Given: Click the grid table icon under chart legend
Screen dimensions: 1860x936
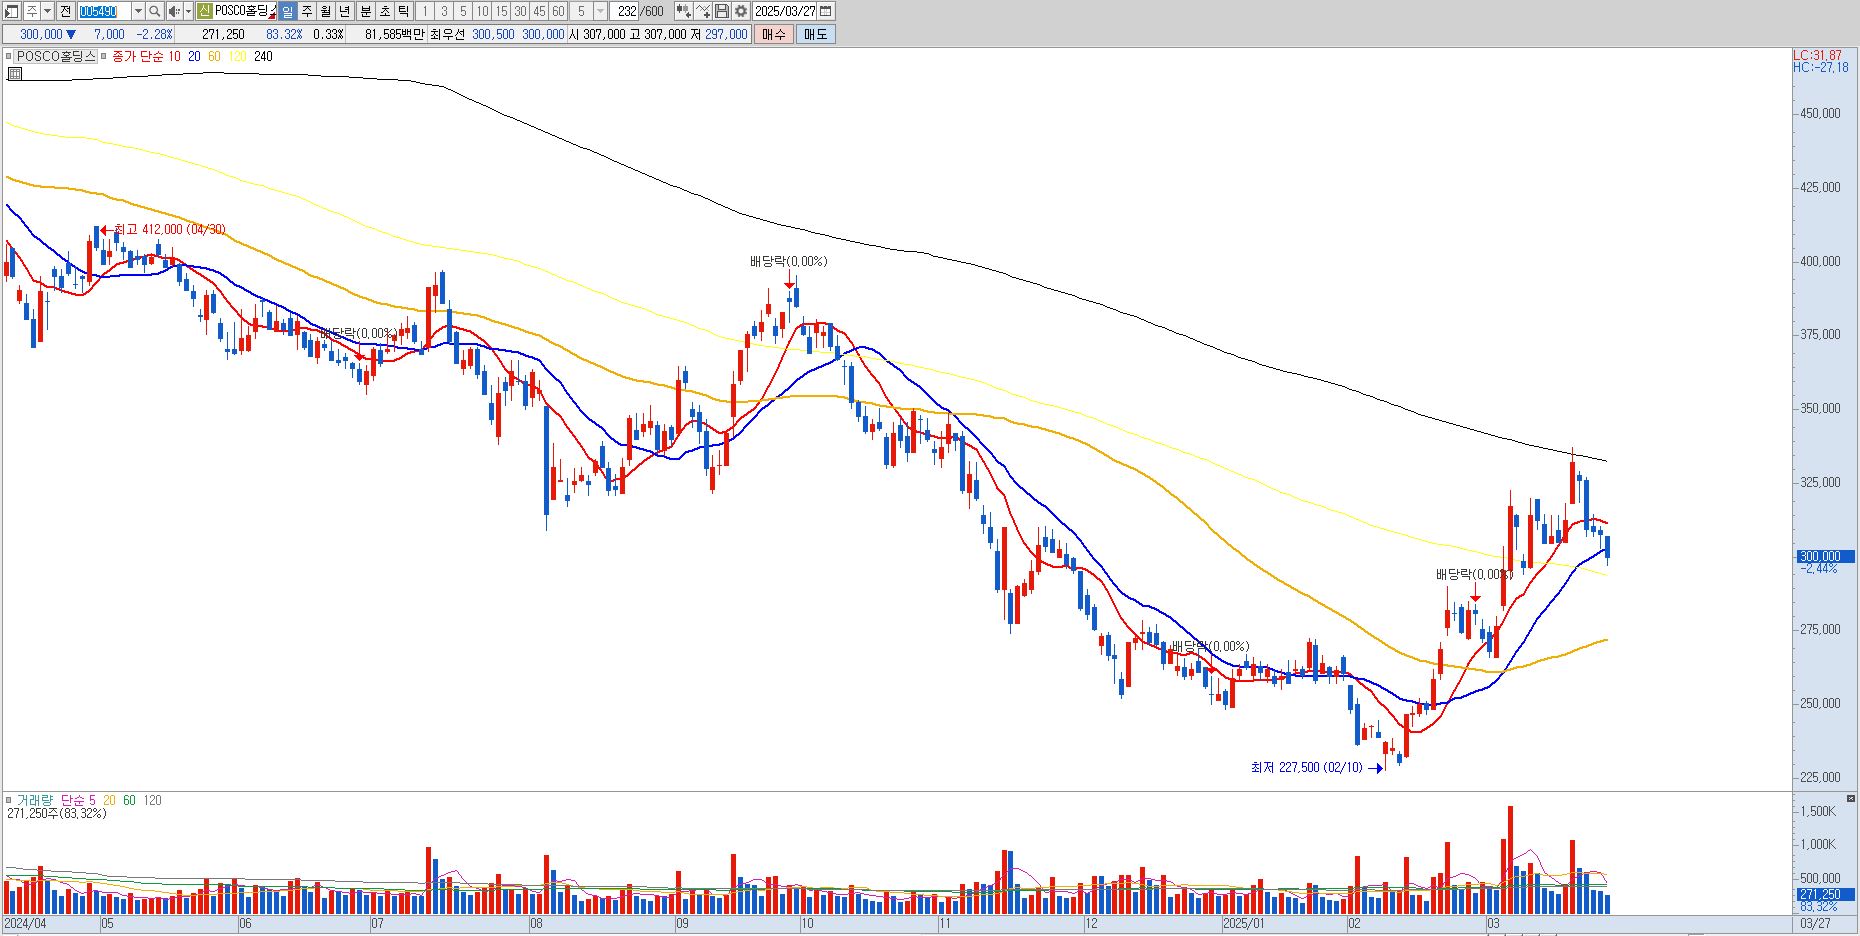Looking at the screenshot, I should (x=14, y=73).
